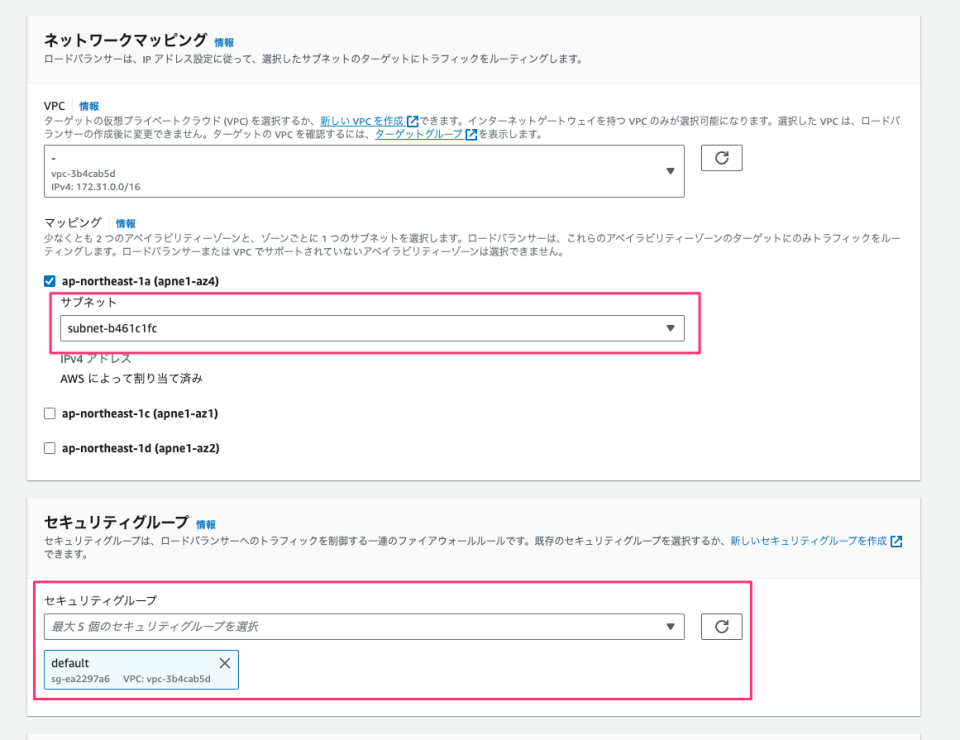Click the sg-ea2297a6 security group ID text
The image size is (960, 740).
[x=80, y=679]
